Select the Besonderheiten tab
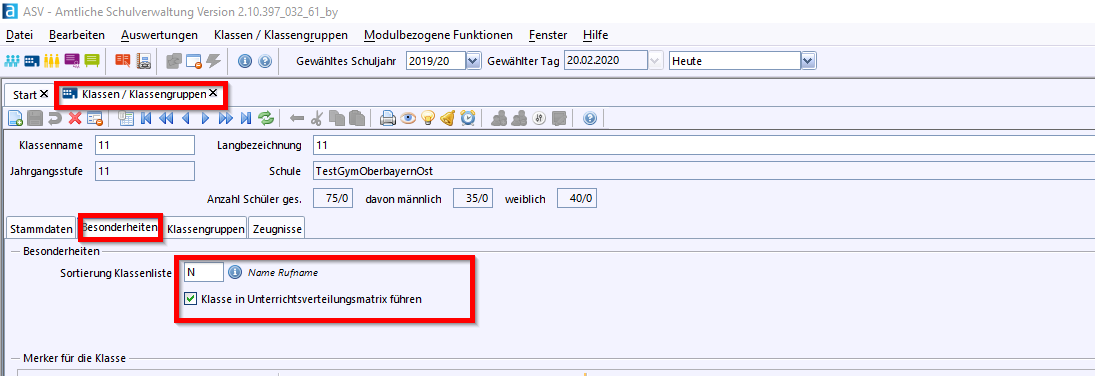 pos(120,227)
